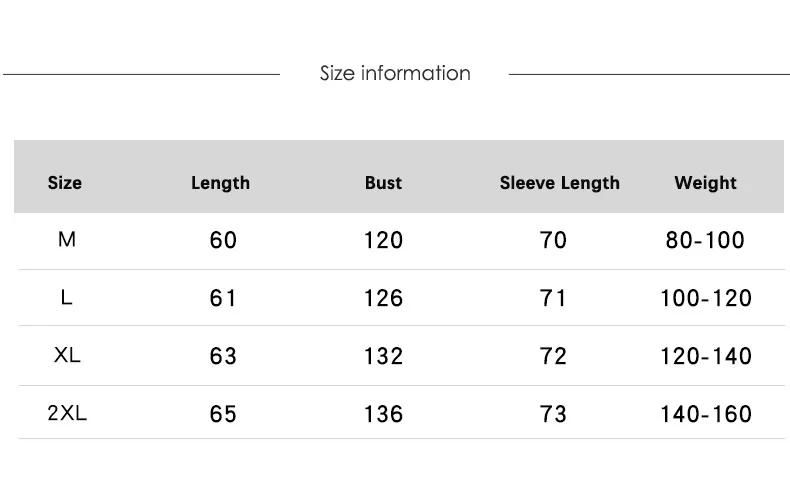Select the 2XL size row label
This screenshot has width=790, height=484.
(67, 413)
